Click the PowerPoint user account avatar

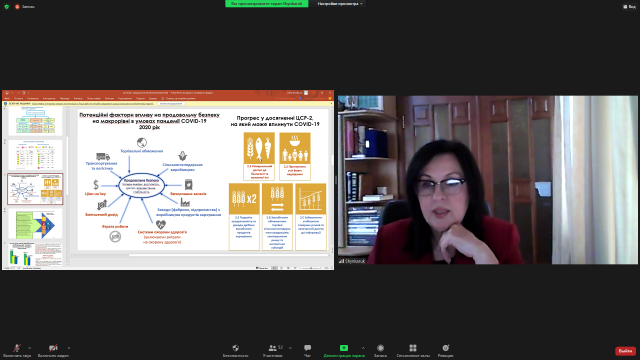[x=306, y=93]
